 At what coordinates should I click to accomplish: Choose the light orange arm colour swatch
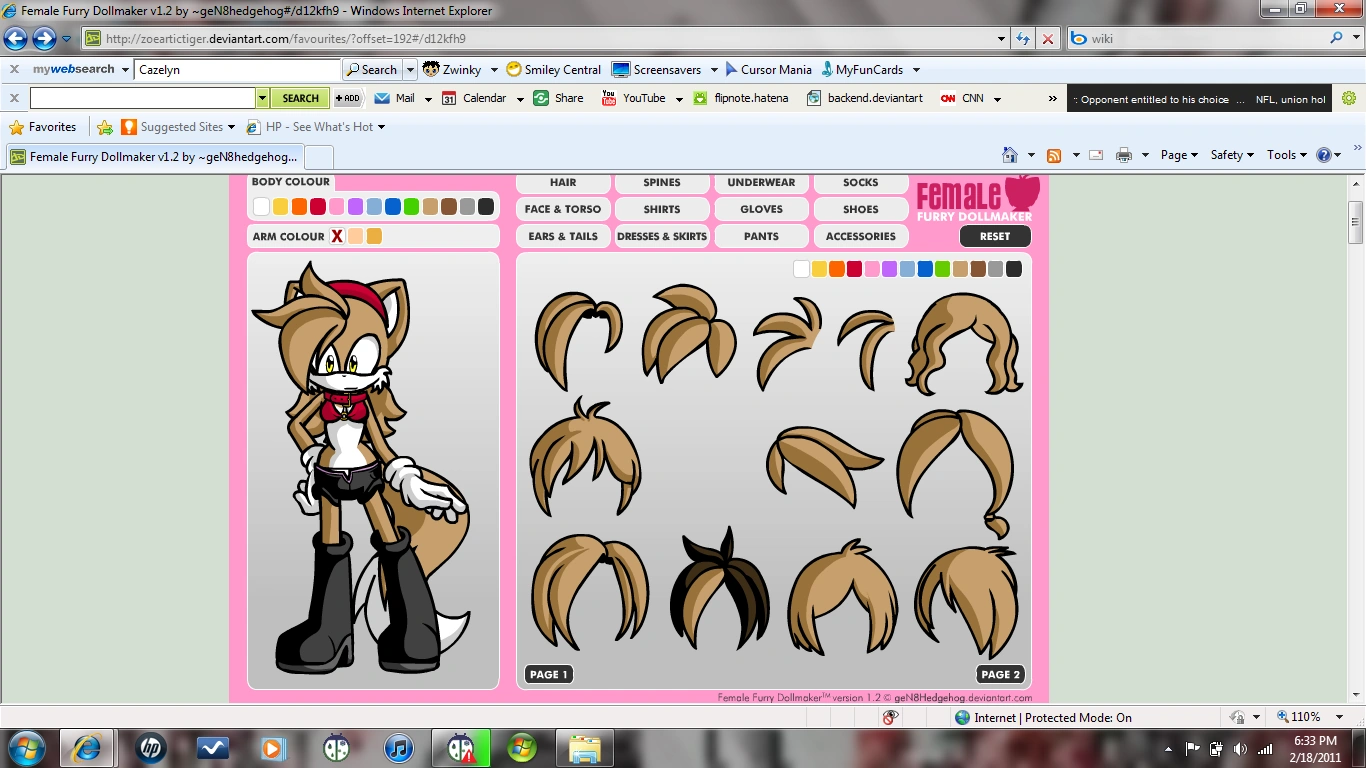click(x=356, y=236)
